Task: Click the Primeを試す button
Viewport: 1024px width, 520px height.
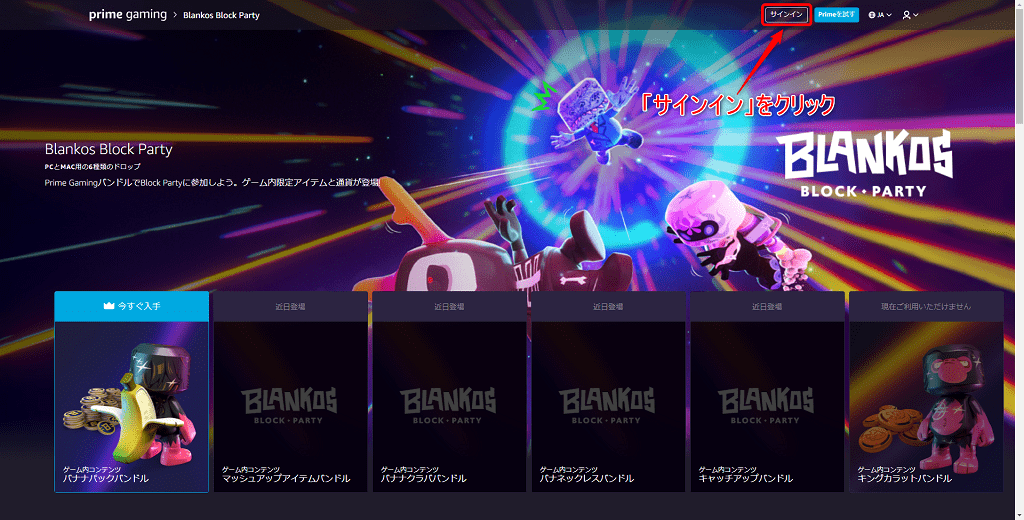Action: click(x=836, y=14)
